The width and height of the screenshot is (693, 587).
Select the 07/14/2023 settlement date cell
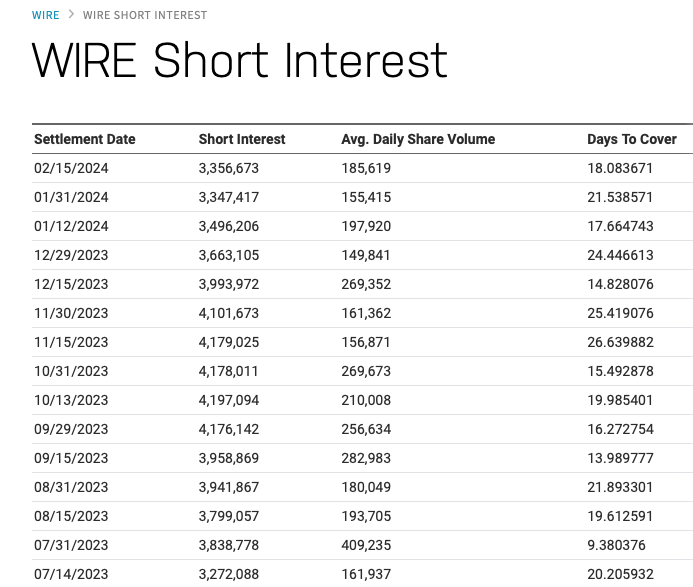click(x=71, y=574)
